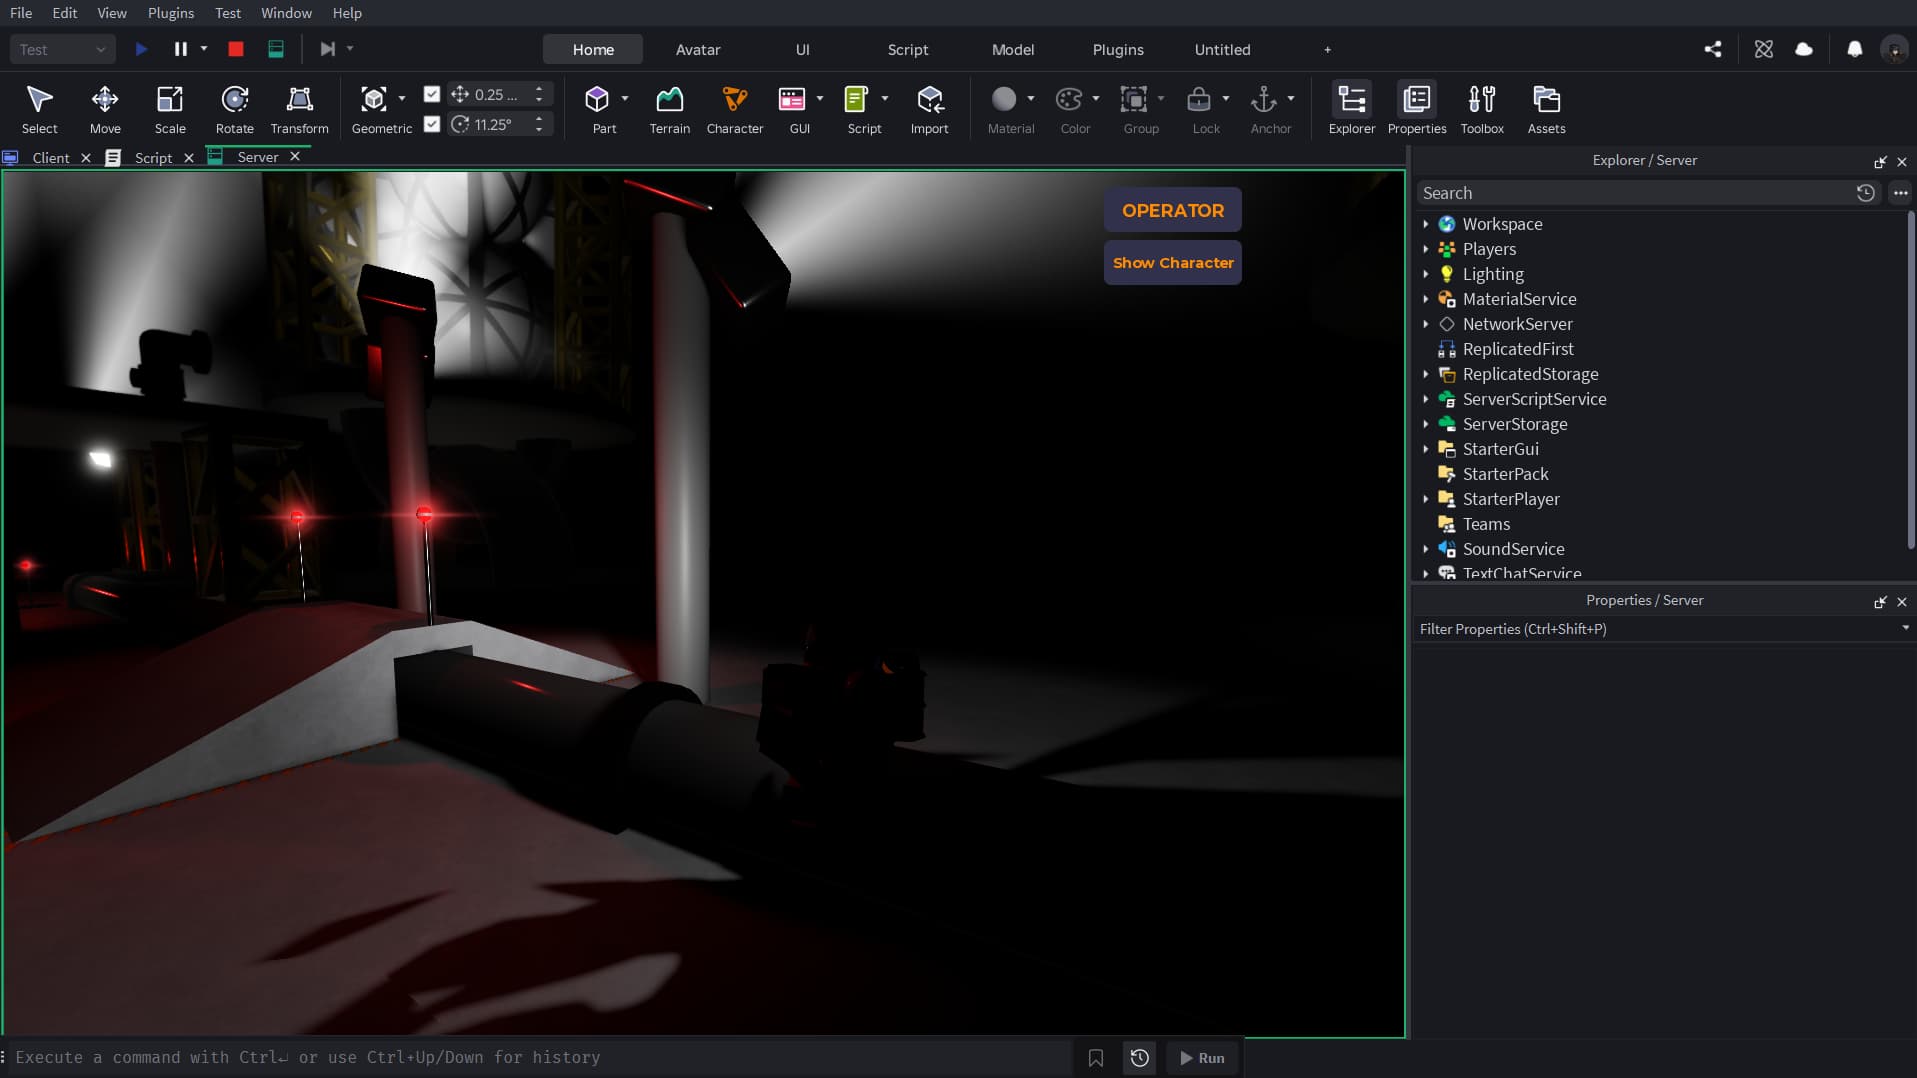
Task: Stop the running test session
Action: (236, 49)
